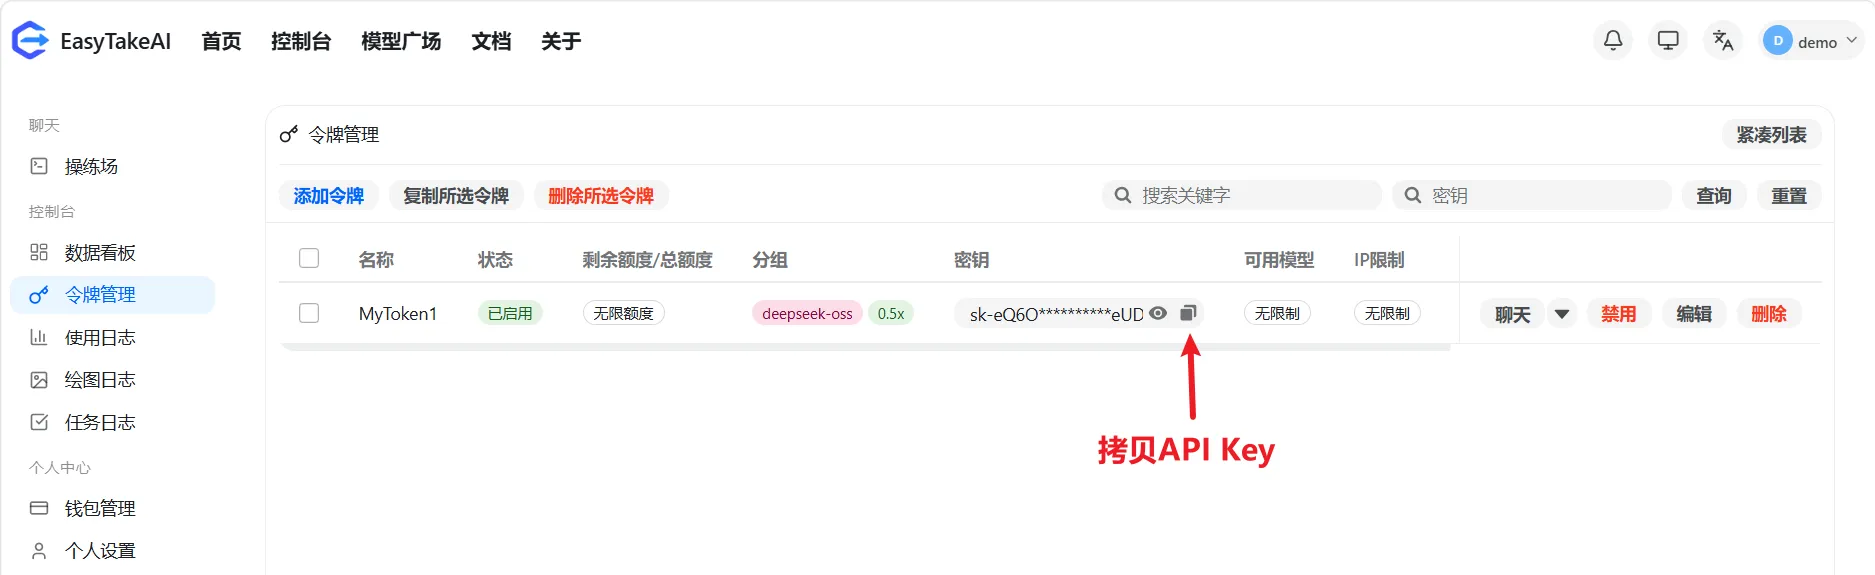
Task: Click the 重置 button
Action: [1789, 195]
